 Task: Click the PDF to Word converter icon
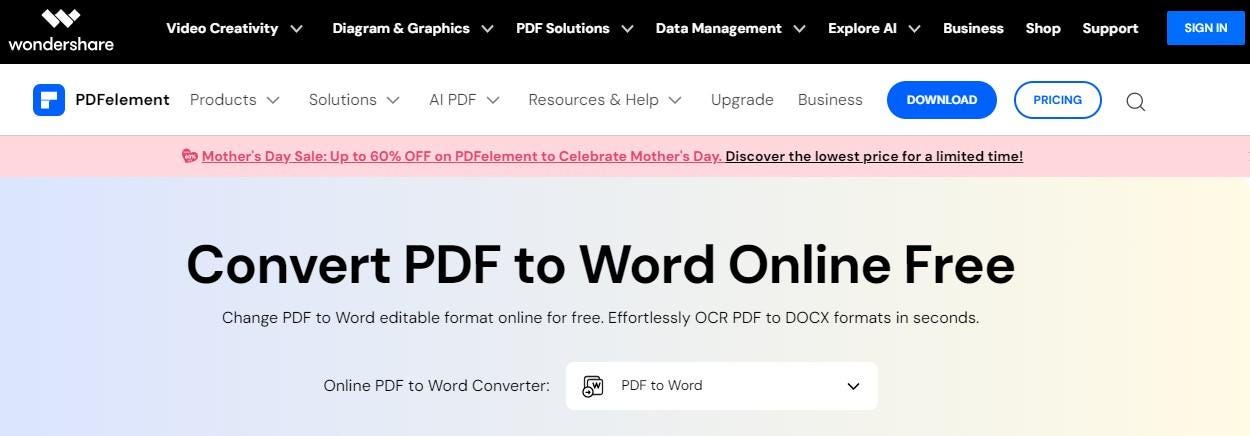click(593, 386)
